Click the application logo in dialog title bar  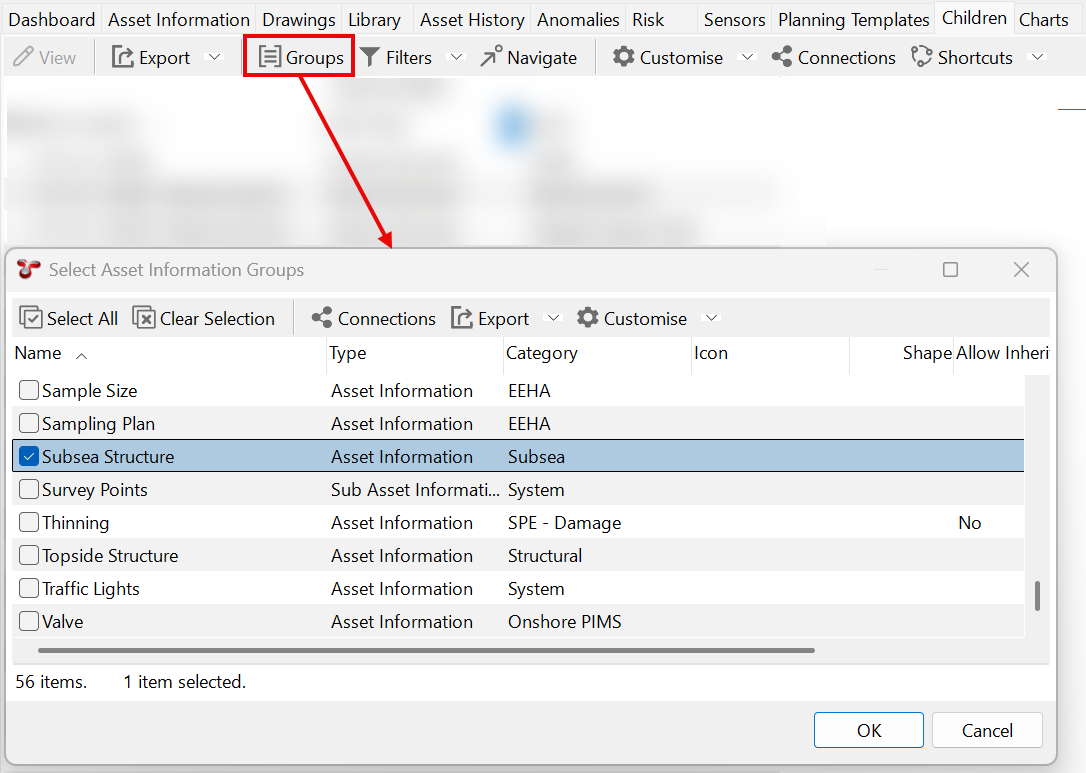point(28,269)
